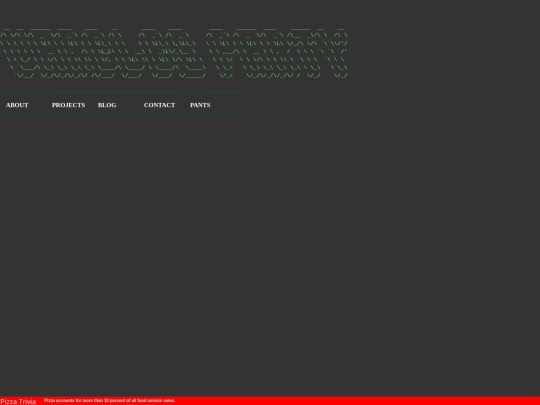Click the Pizza Trivia label in red bar

[x=18, y=401]
